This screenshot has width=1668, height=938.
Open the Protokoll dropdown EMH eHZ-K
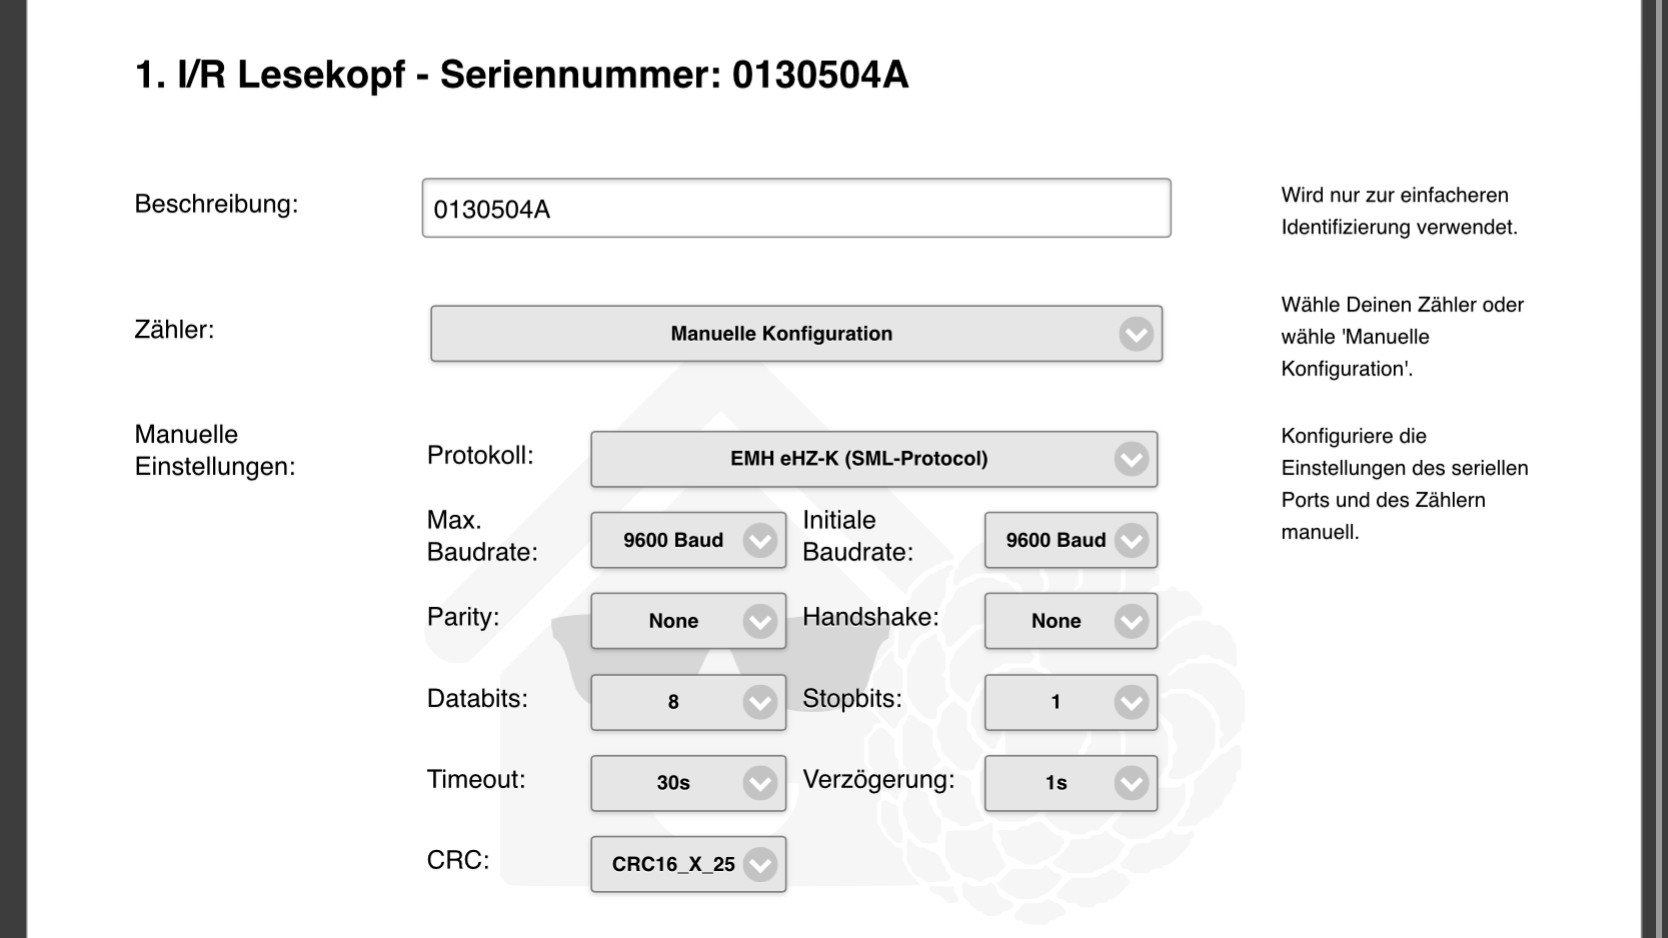874,459
